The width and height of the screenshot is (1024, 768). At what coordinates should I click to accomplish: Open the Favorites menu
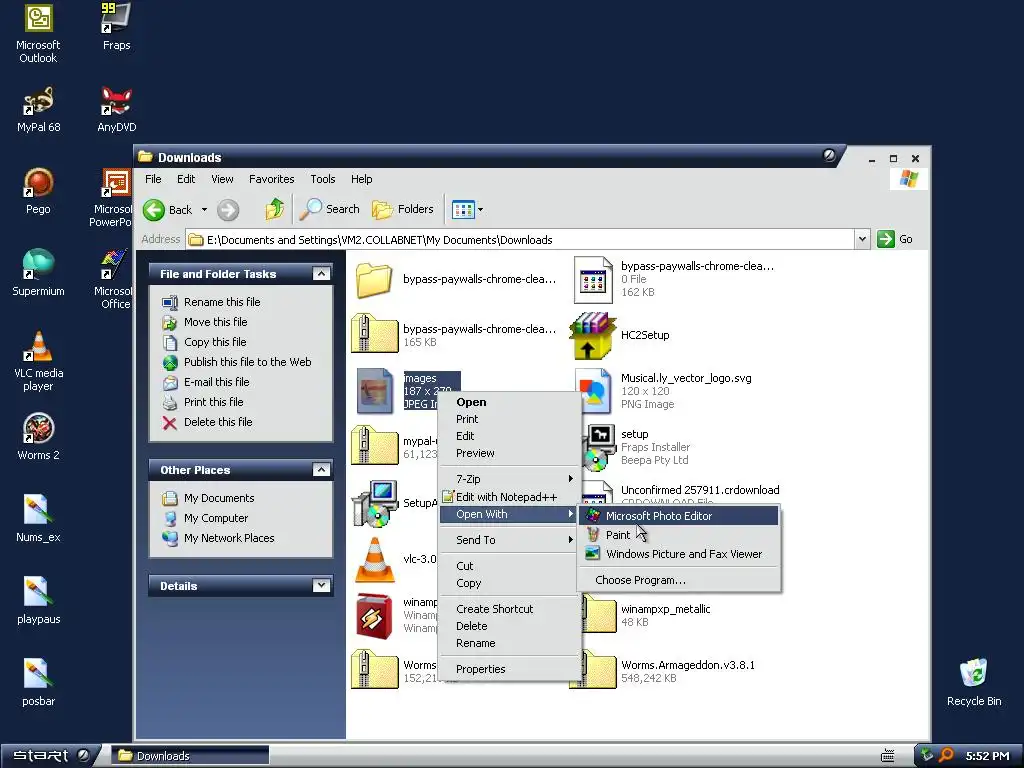point(271,179)
